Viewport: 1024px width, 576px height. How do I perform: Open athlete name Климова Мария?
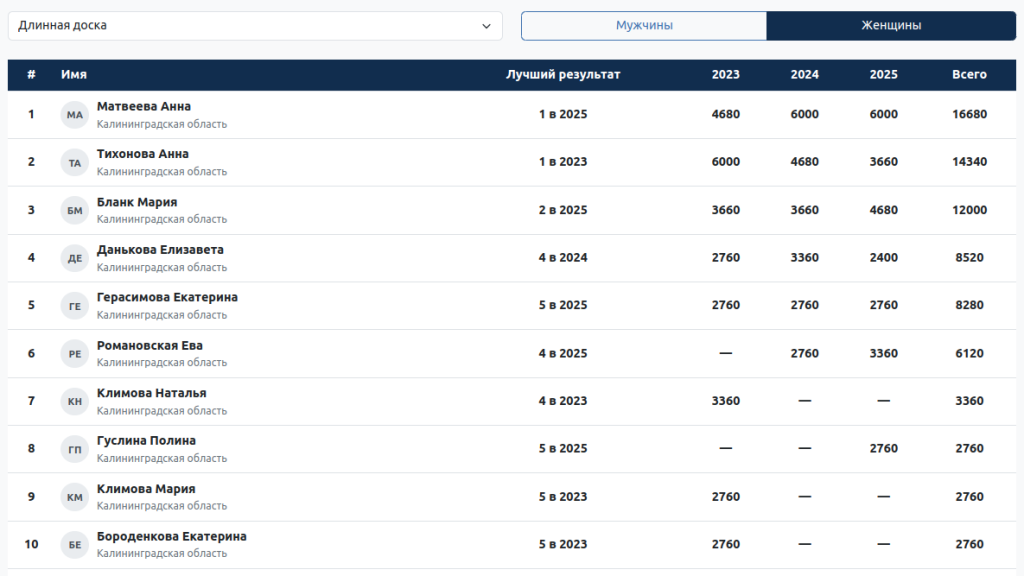tap(146, 489)
